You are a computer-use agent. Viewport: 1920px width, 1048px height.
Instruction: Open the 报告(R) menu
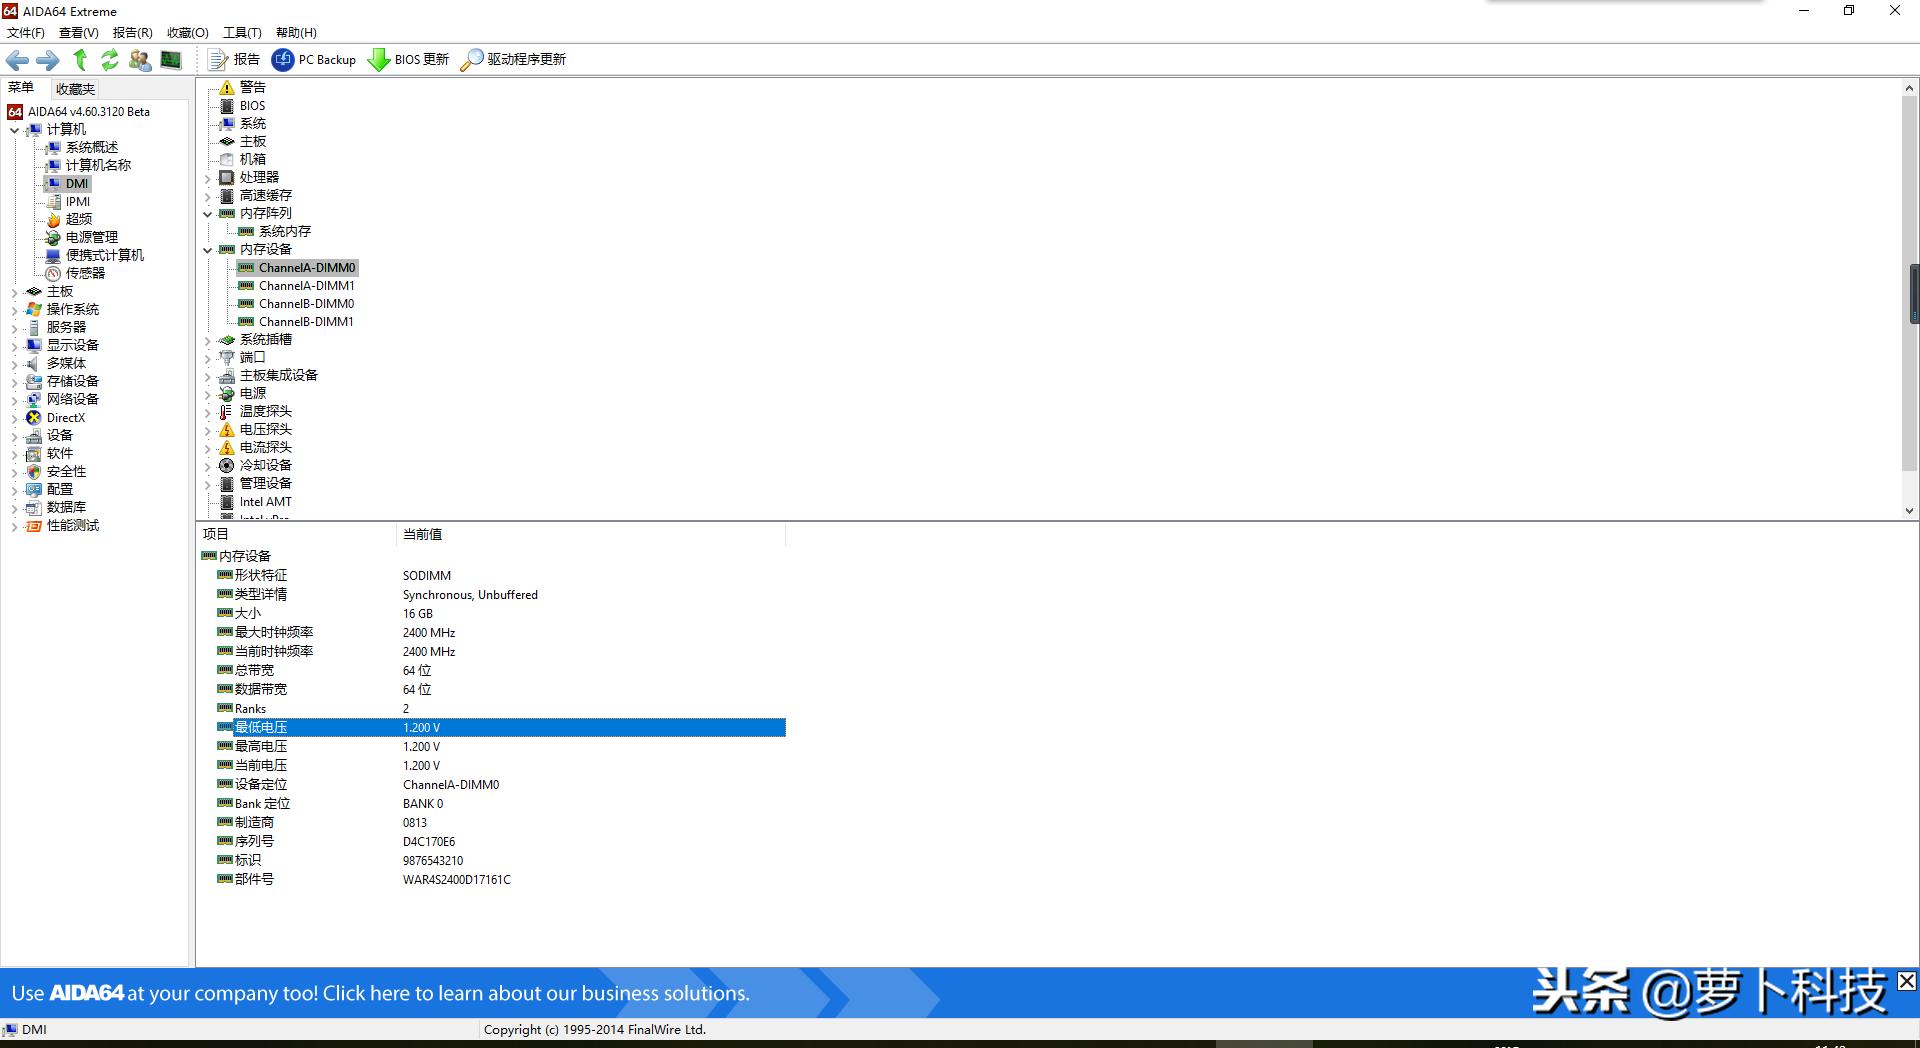click(x=133, y=33)
